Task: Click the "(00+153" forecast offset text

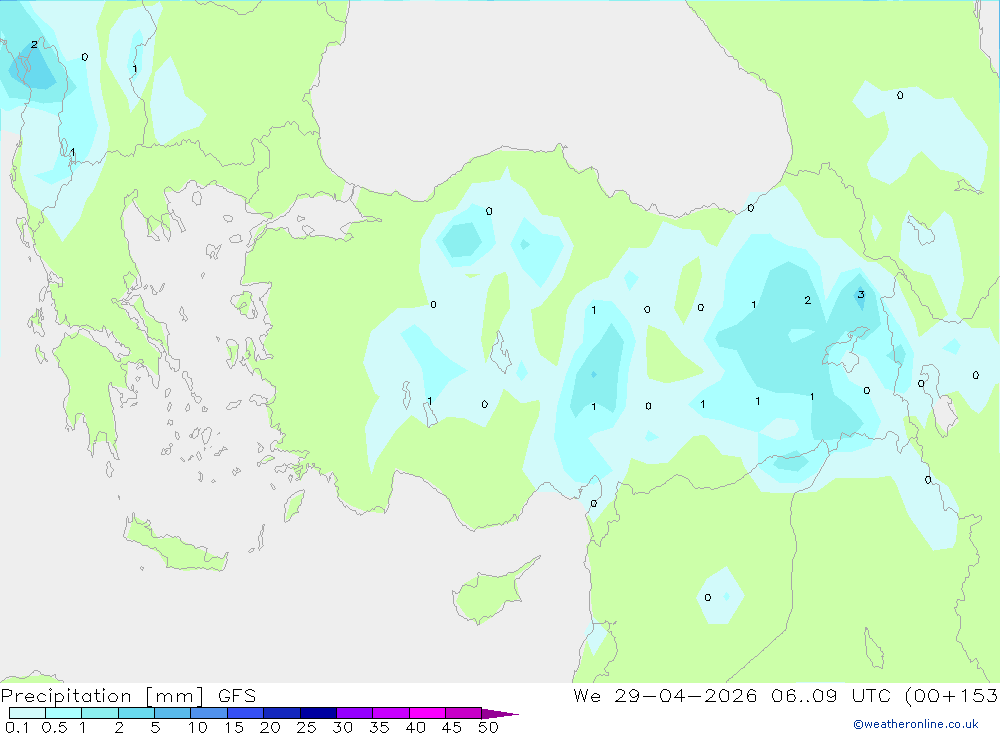Action: click(952, 695)
